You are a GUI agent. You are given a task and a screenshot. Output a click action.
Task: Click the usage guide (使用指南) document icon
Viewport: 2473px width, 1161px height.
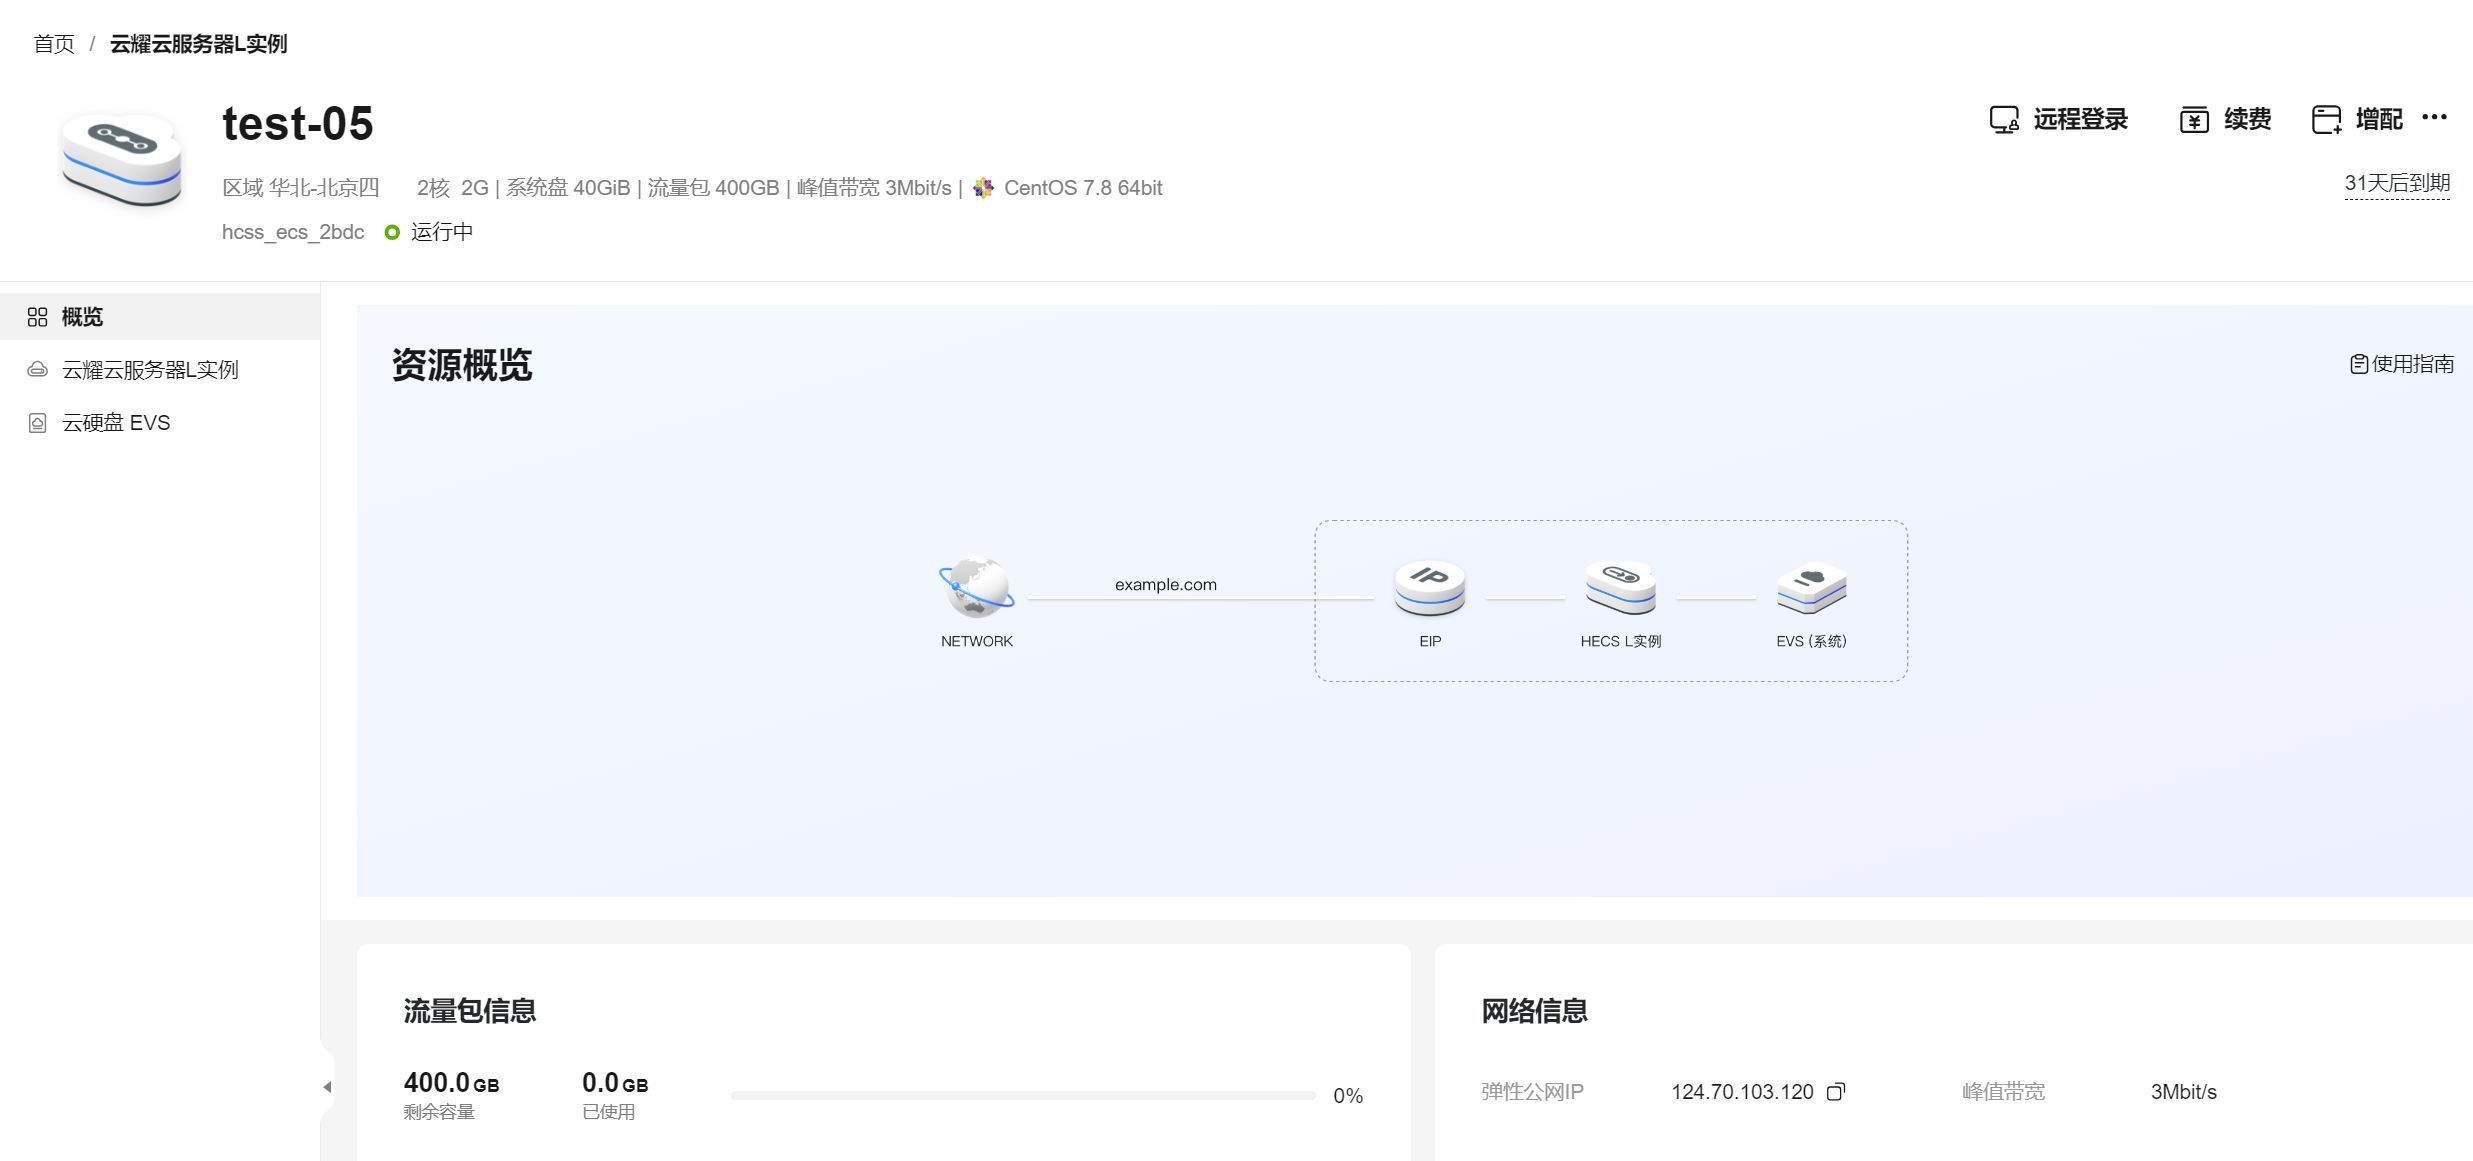tap(2359, 364)
